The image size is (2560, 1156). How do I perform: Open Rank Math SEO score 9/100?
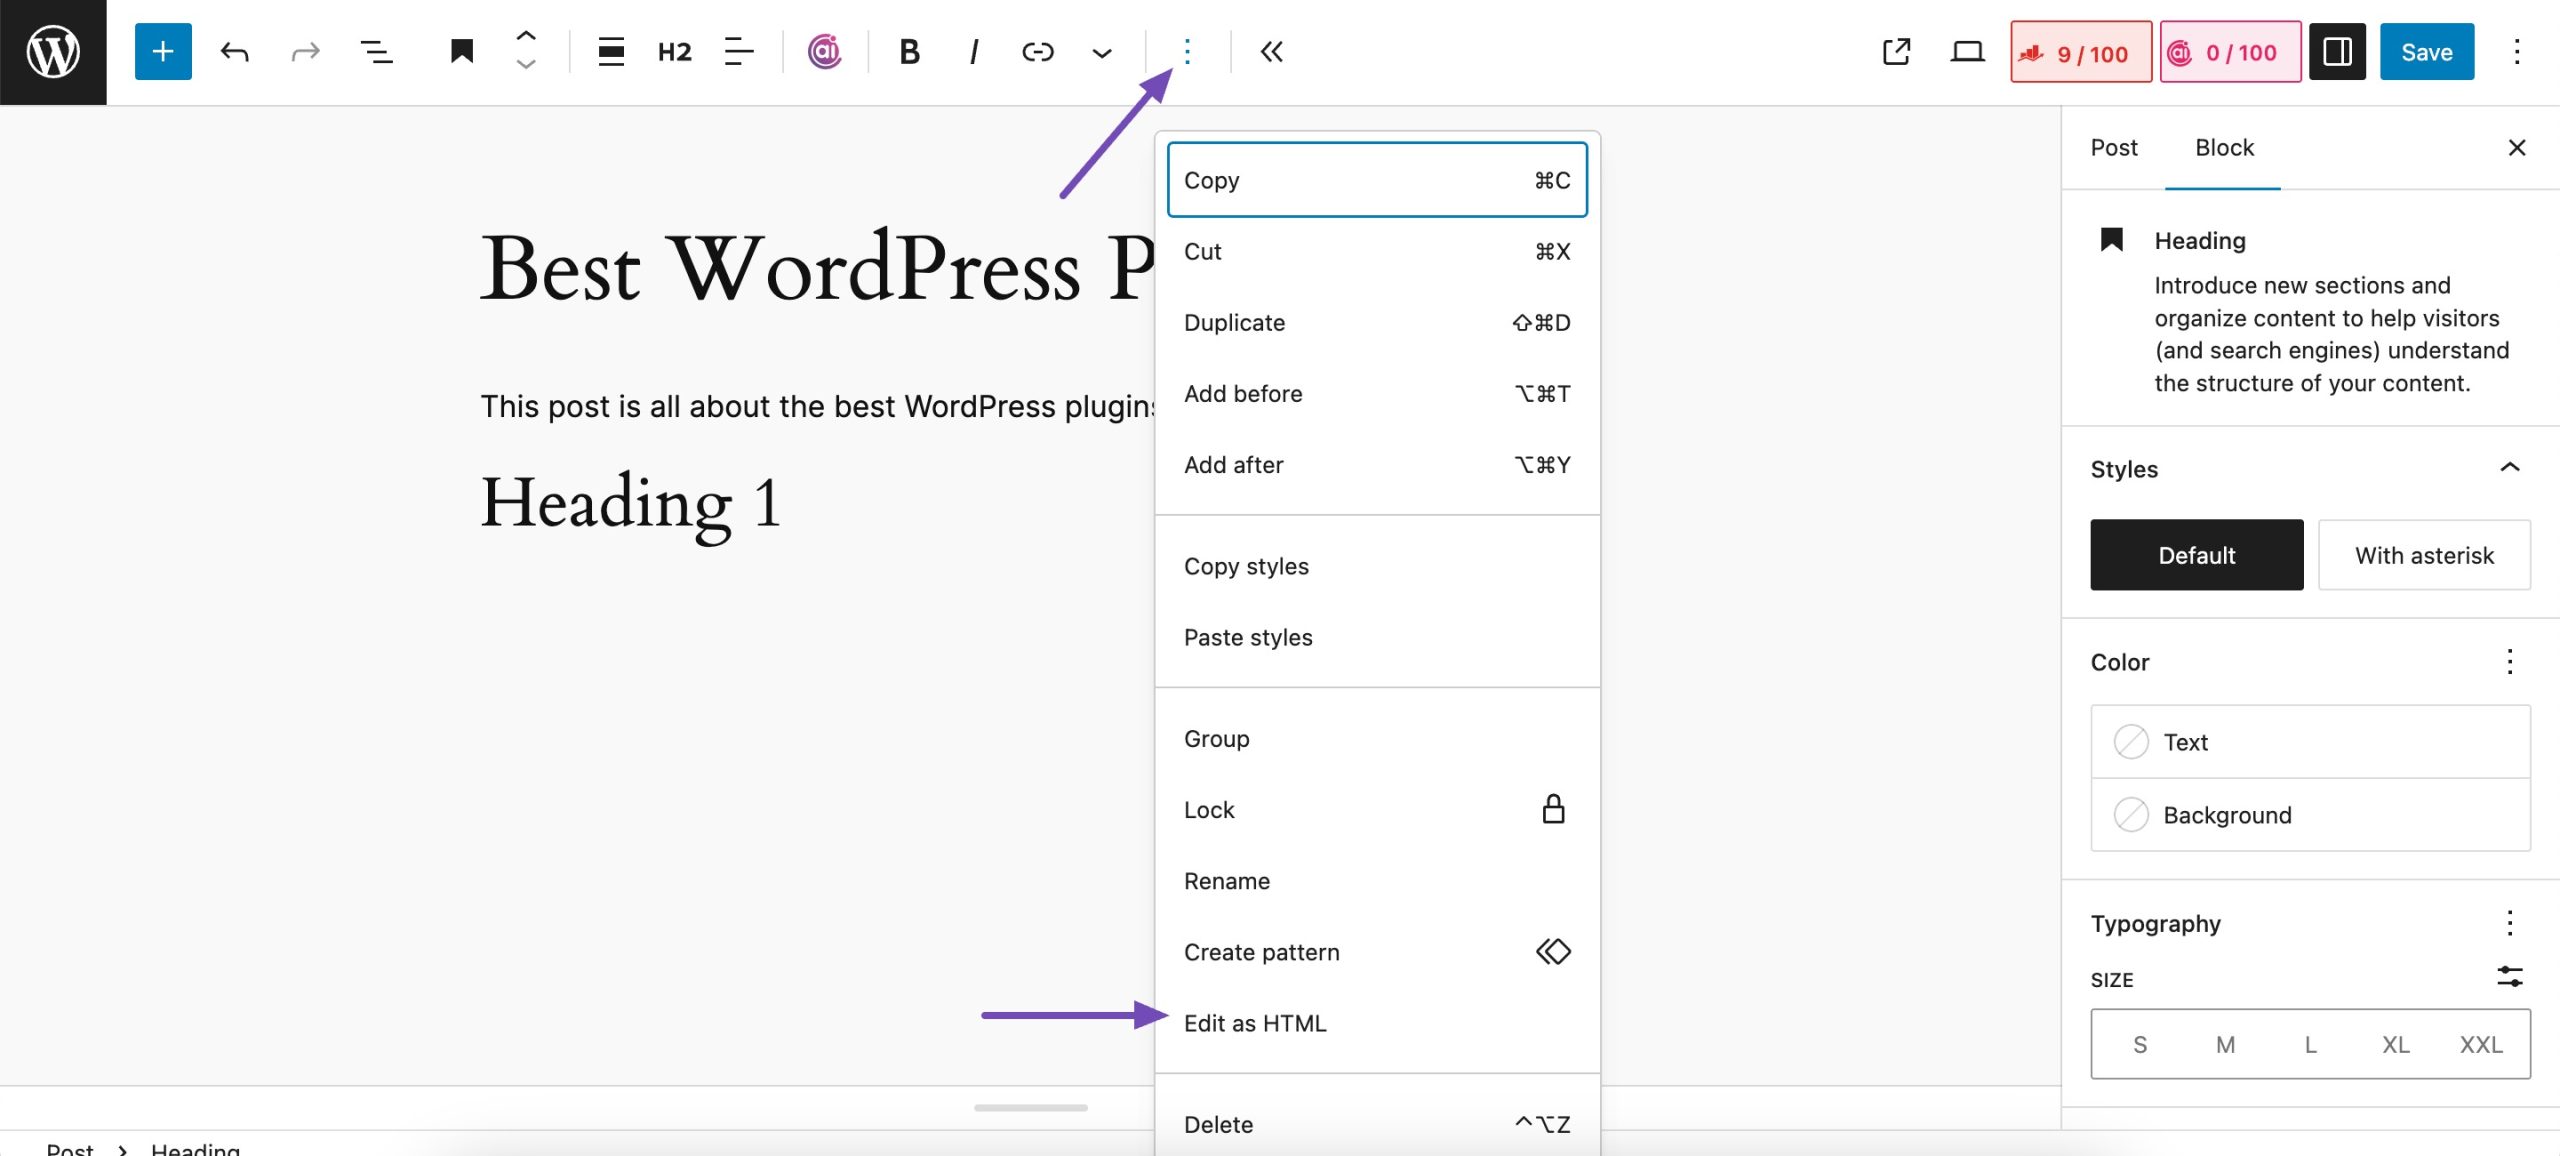2081,52
